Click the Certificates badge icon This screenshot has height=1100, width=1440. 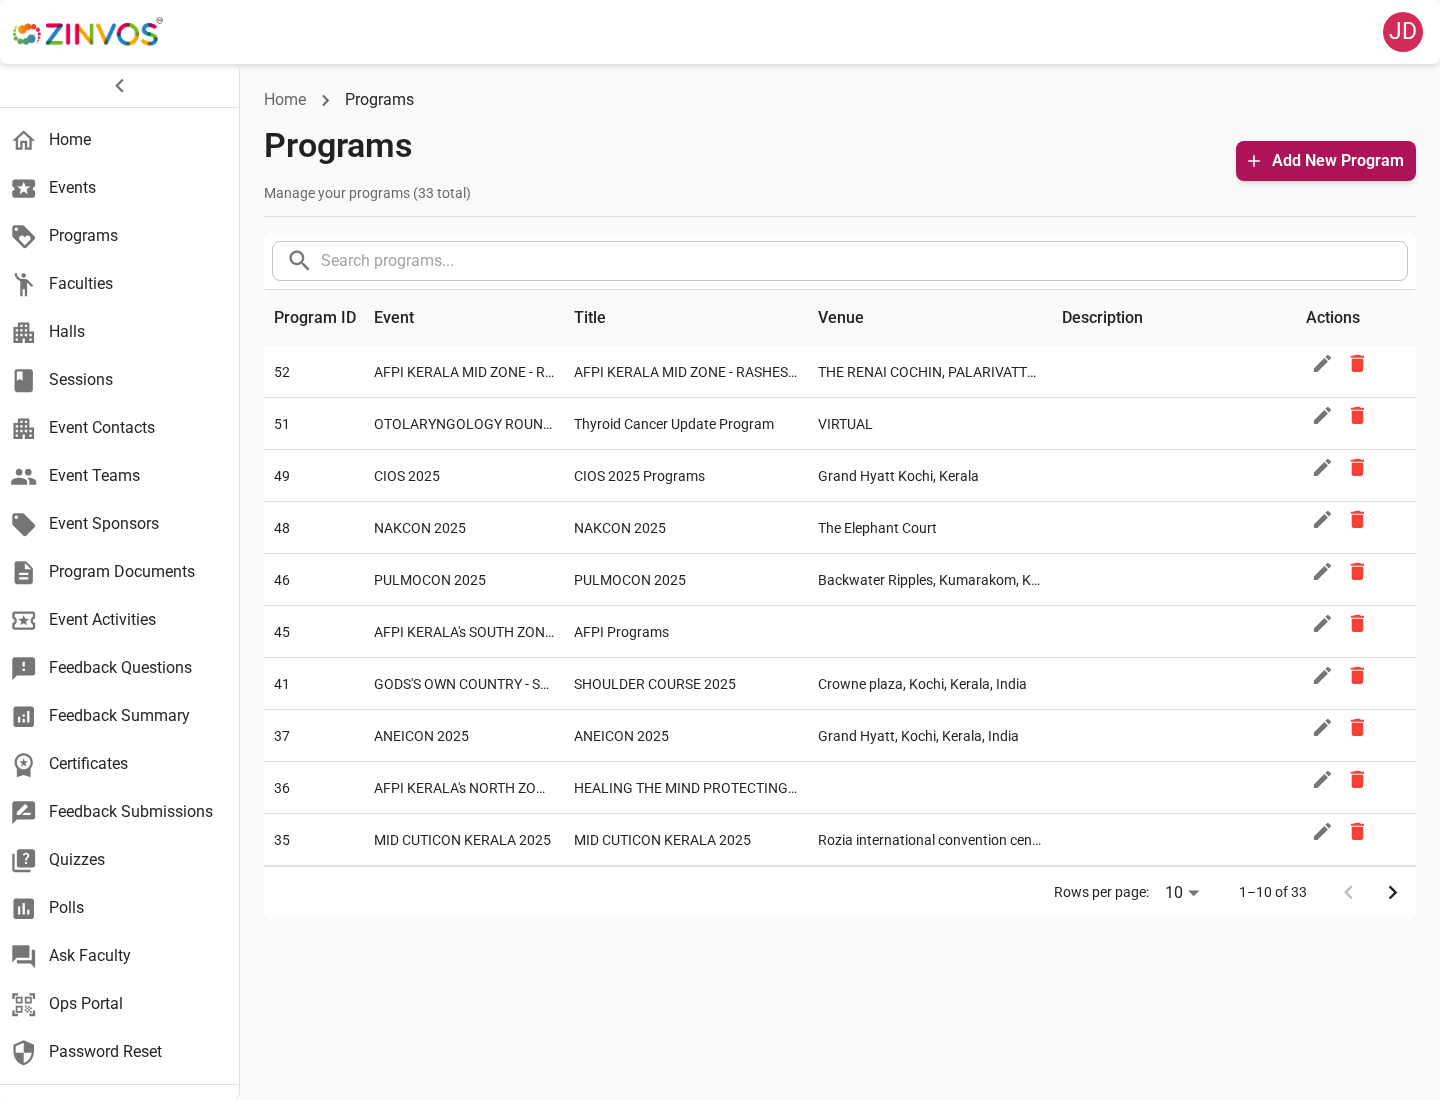(24, 764)
